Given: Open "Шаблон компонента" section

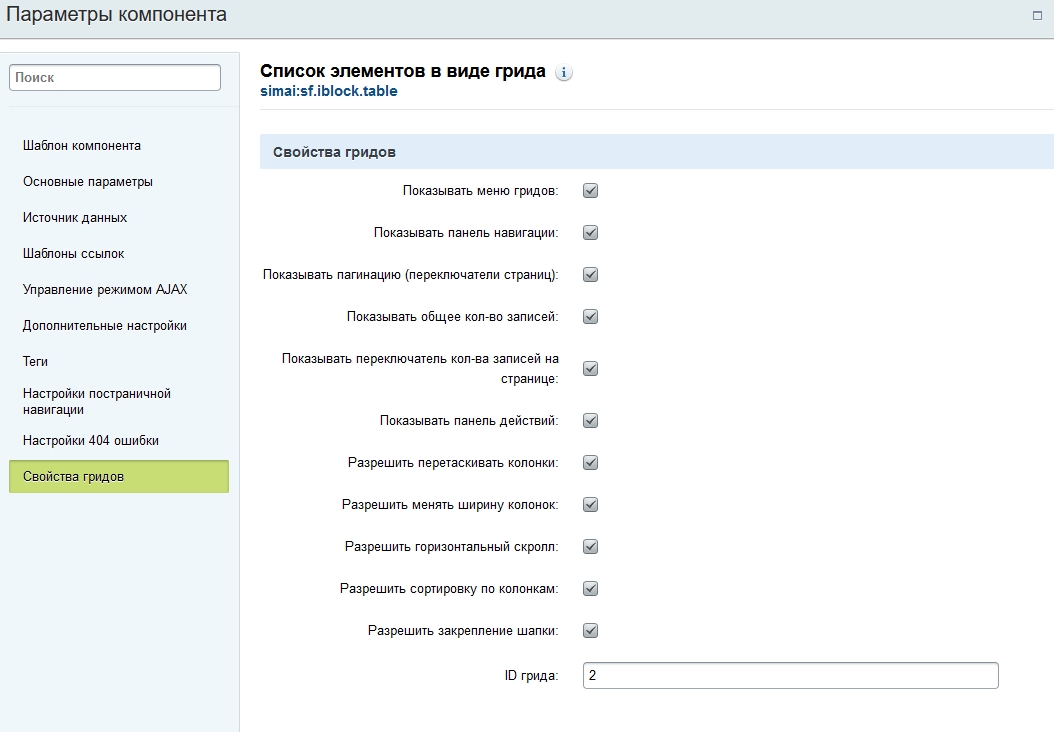Looking at the screenshot, I should coord(82,146).
